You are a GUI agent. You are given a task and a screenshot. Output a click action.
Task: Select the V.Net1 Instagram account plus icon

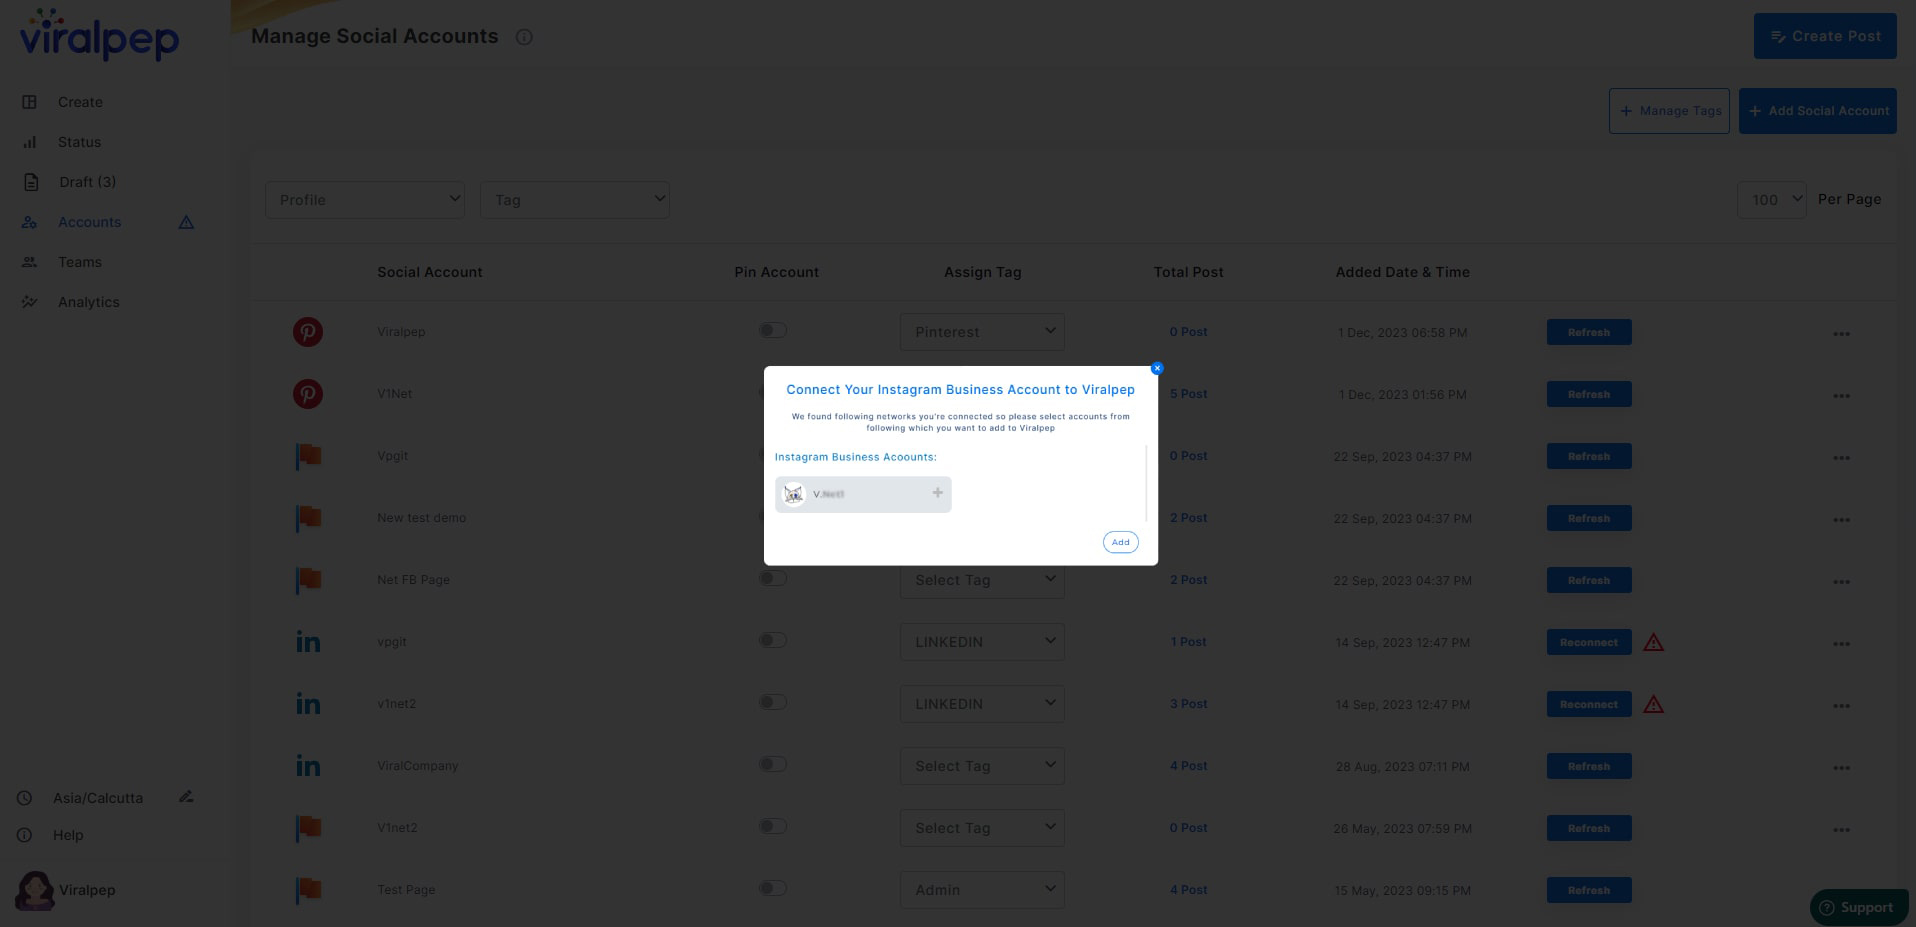(937, 493)
